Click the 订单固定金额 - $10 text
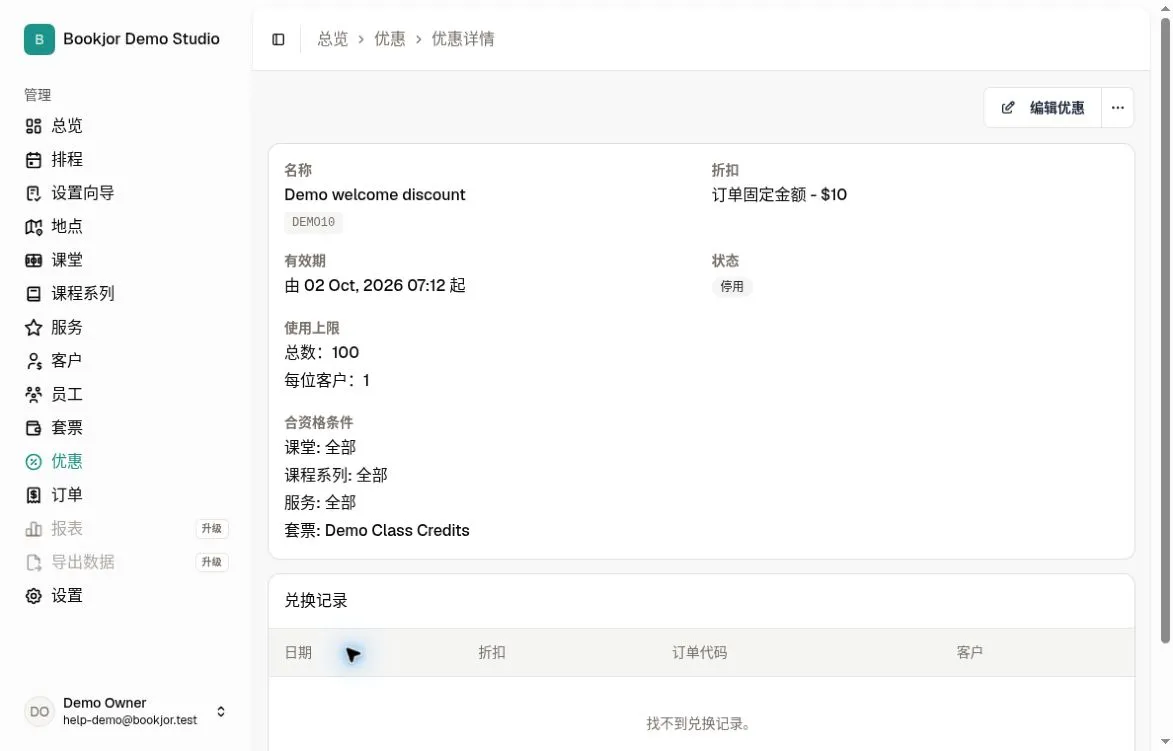The height and width of the screenshot is (751, 1173). coord(780,194)
